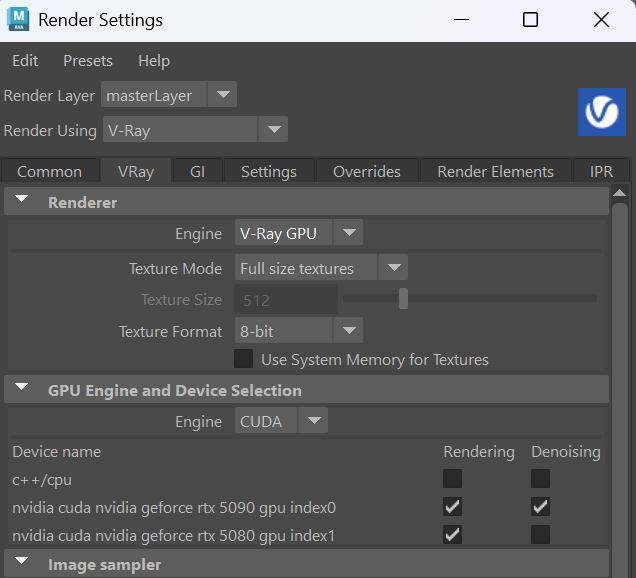Collapse the Renderer section
The image size is (636, 578).
pos(21,202)
